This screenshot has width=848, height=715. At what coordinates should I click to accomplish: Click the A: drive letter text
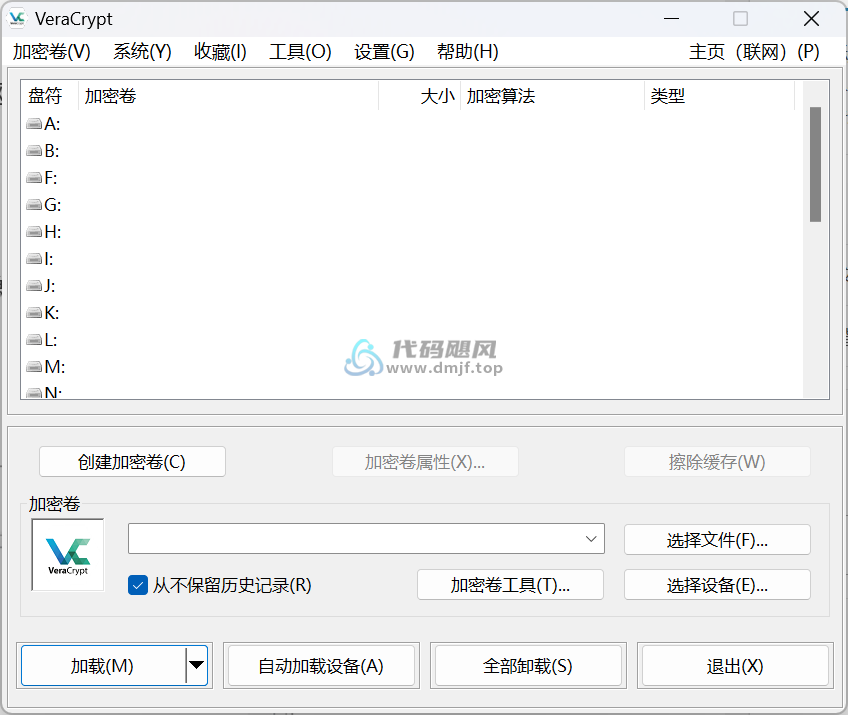click(52, 124)
